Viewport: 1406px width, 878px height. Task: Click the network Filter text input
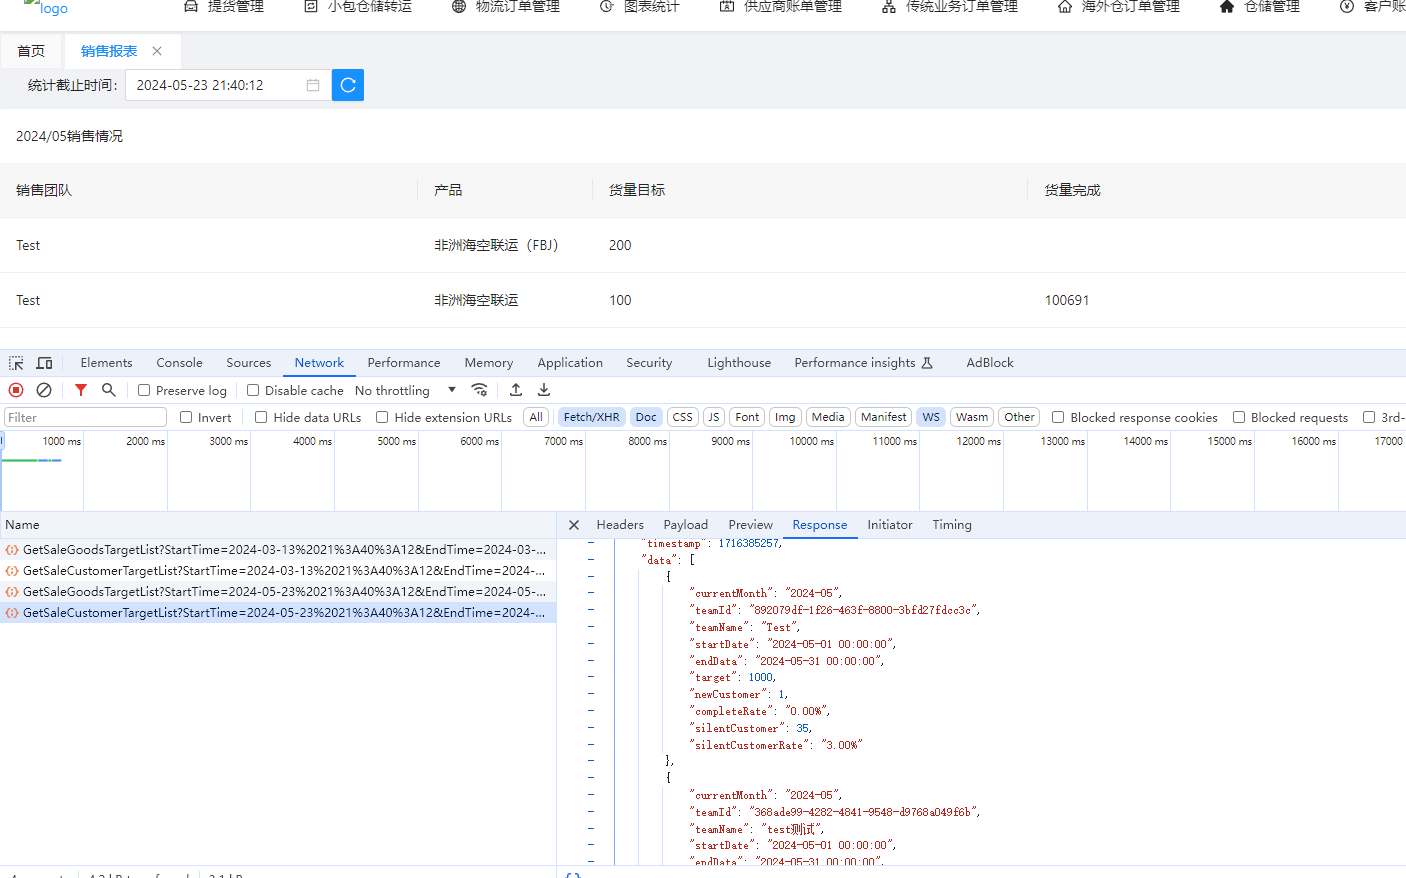click(85, 417)
